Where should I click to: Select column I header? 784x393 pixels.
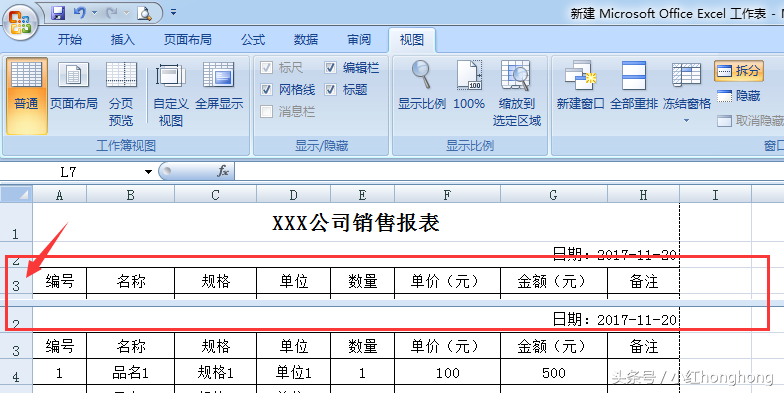click(716, 194)
